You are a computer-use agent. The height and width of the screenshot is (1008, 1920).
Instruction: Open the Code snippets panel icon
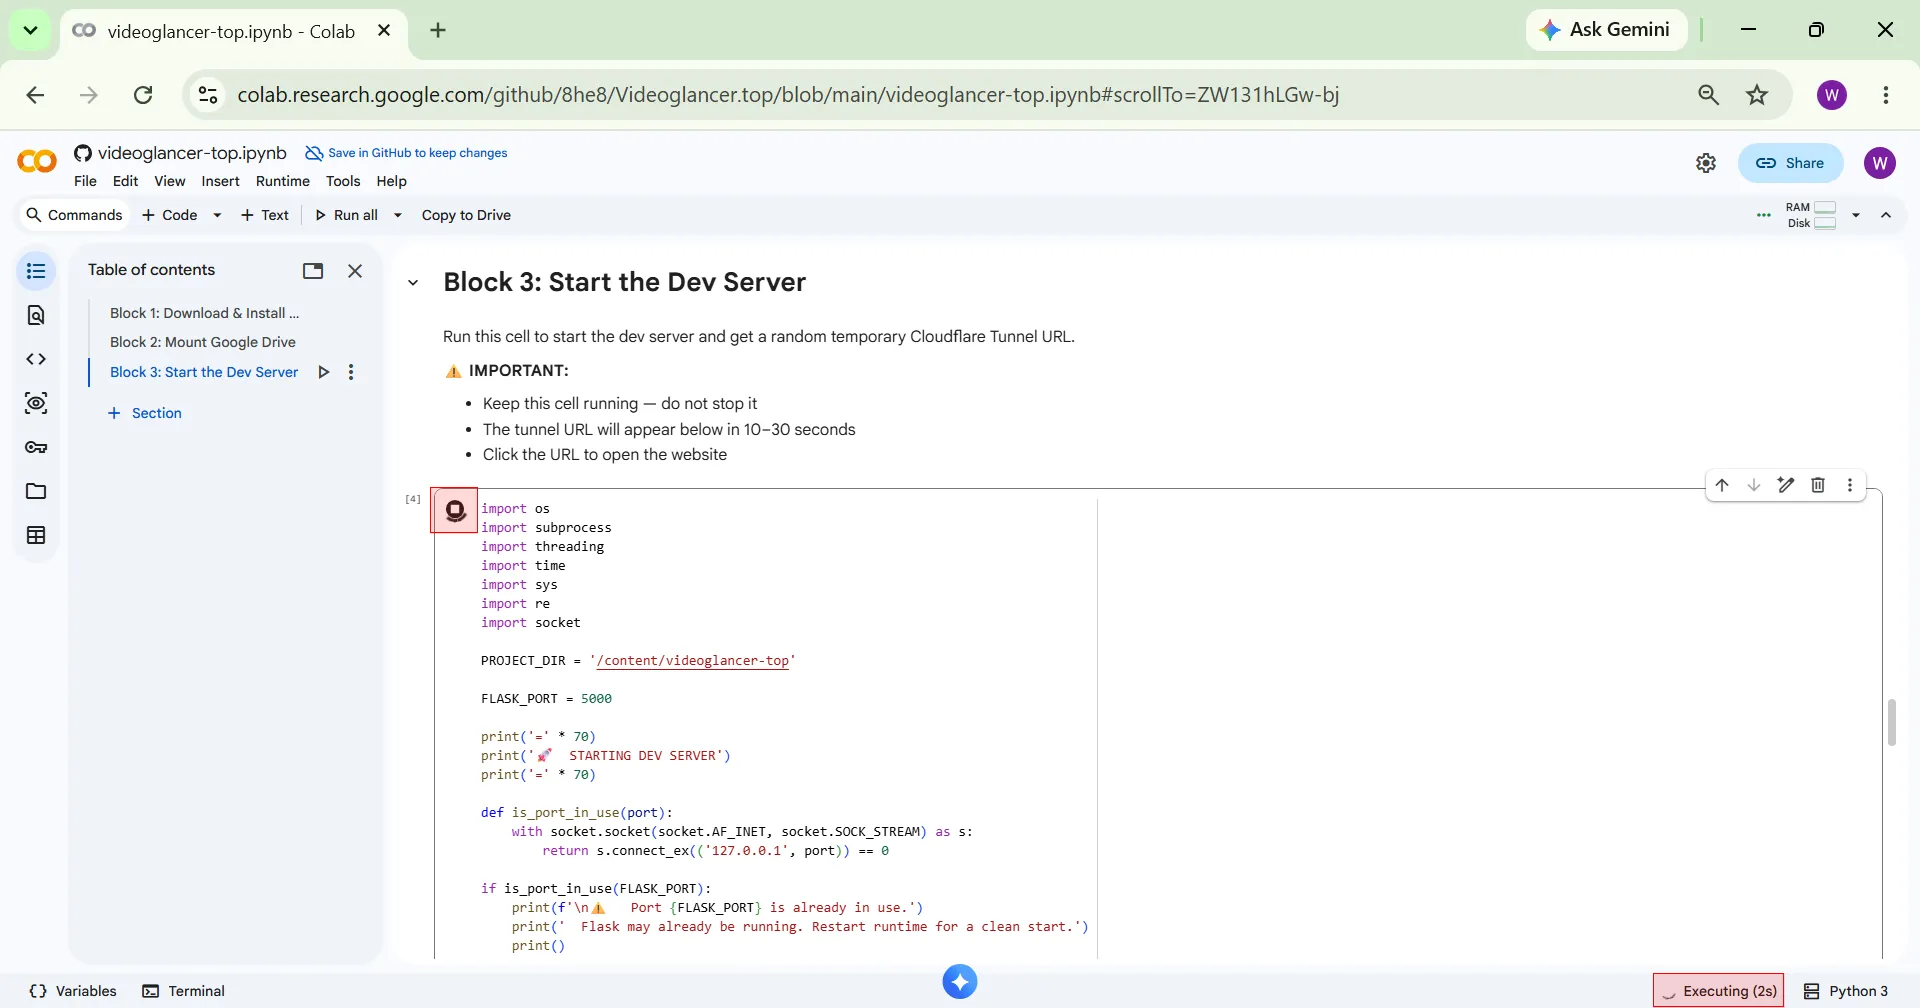pos(36,359)
